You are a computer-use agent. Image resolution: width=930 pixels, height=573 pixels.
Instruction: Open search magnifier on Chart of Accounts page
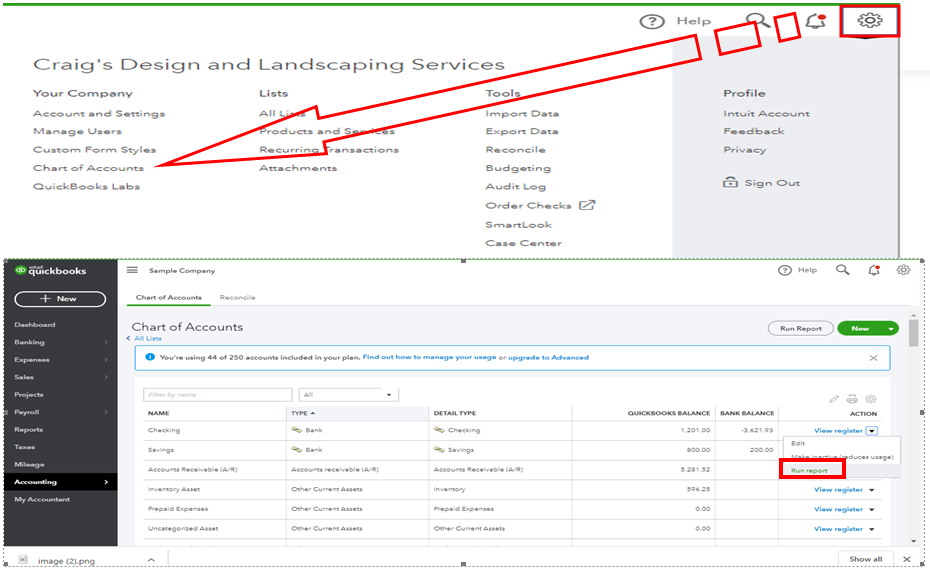click(843, 270)
